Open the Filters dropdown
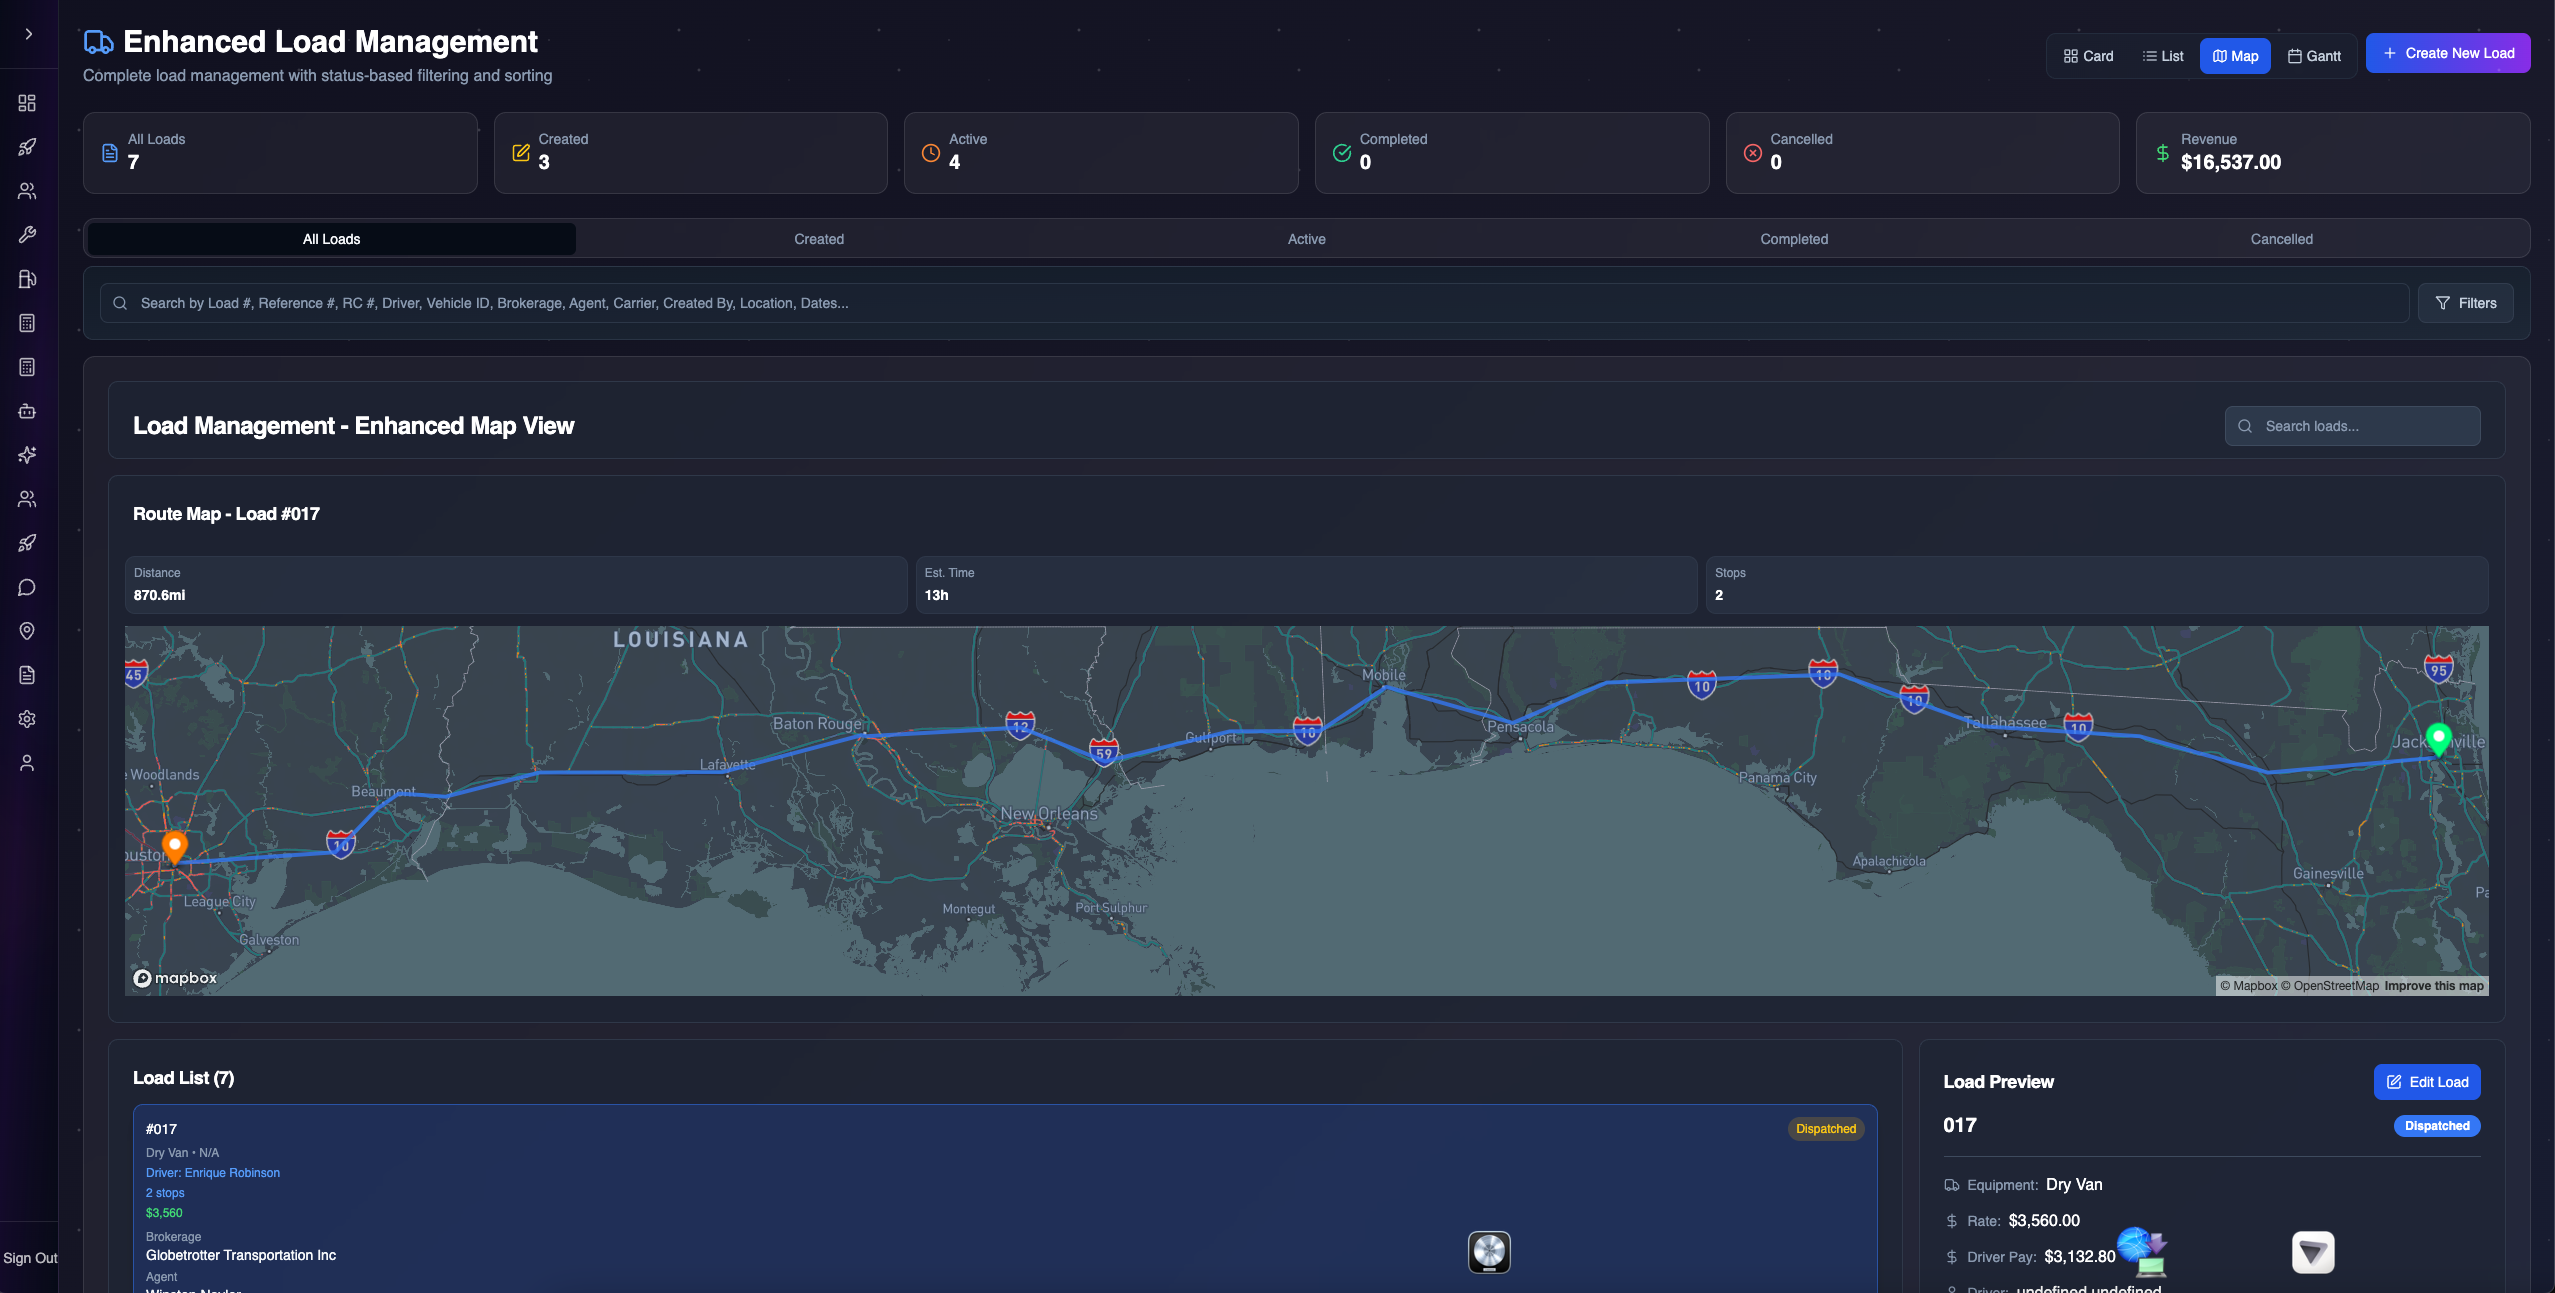Image resolution: width=2555 pixels, height=1293 pixels. pyautogui.click(x=2465, y=303)
